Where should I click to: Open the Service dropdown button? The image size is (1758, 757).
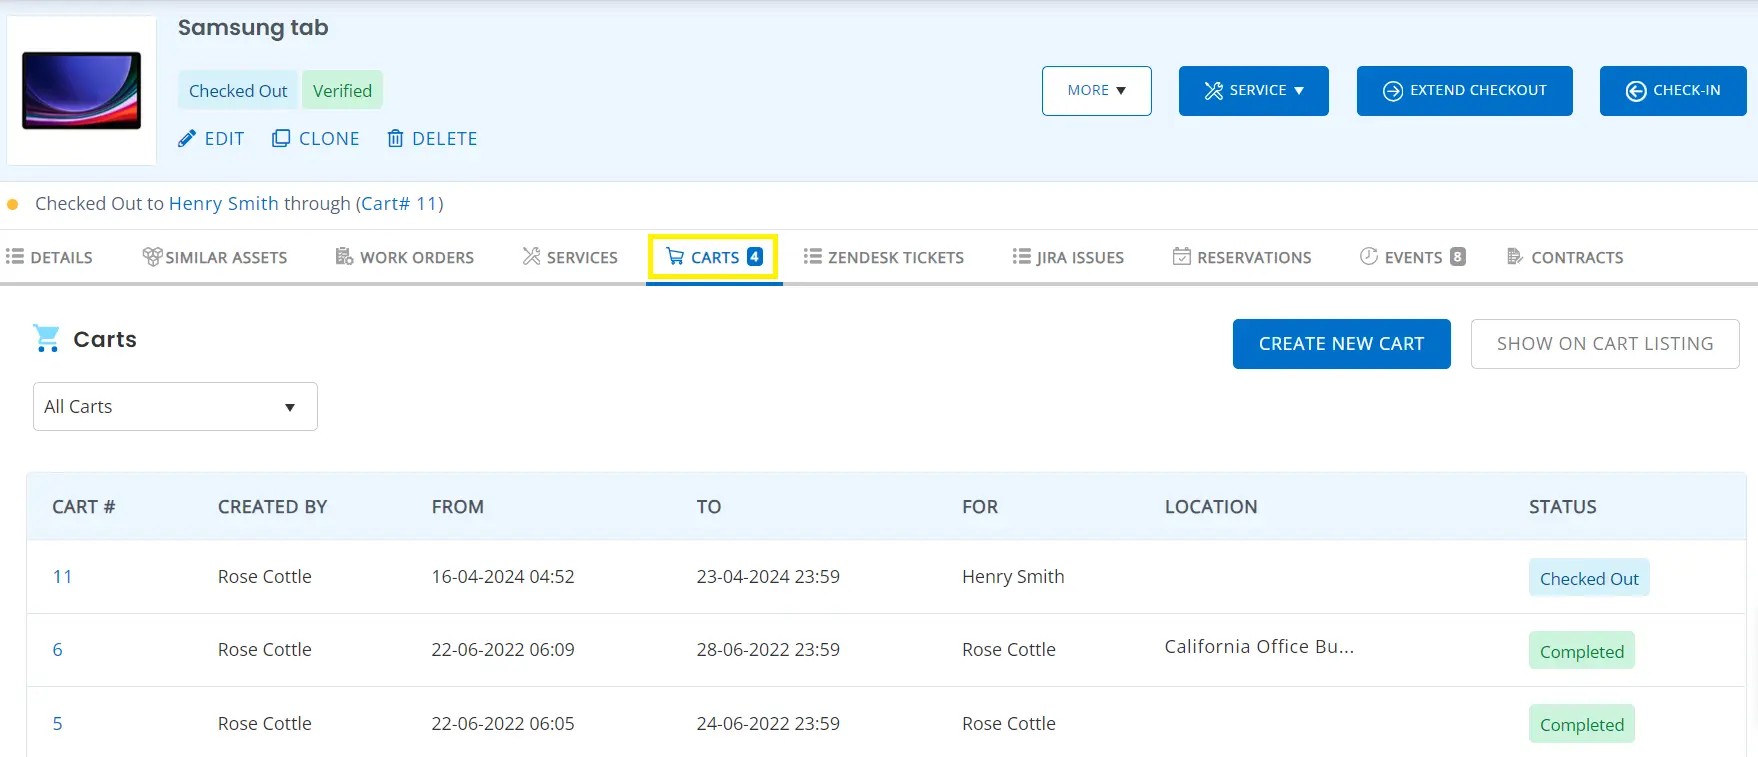click(1253, 91)
